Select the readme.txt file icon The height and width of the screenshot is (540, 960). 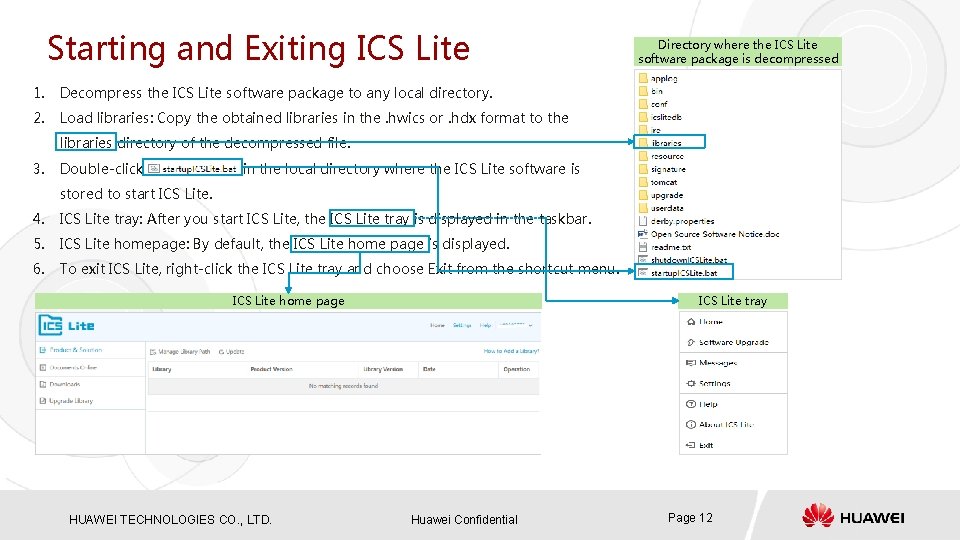pos(643,247)
